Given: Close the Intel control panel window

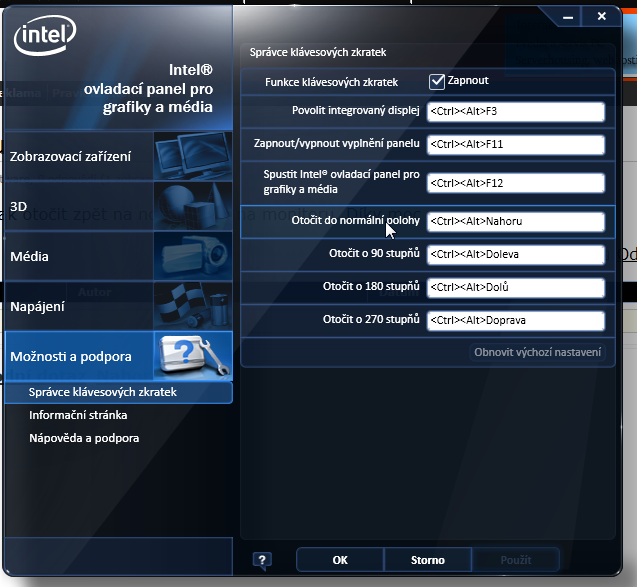Looking at the screenshot, I should pyautogui.click(x=602, y=16).
